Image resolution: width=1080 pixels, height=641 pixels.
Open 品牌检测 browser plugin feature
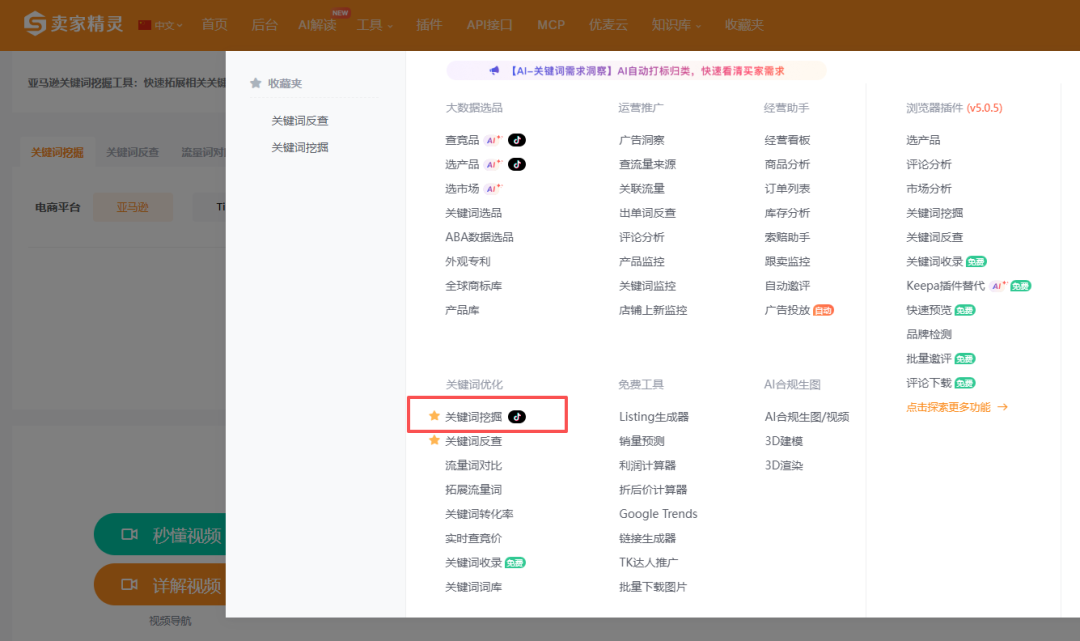(x=928, y=334)
